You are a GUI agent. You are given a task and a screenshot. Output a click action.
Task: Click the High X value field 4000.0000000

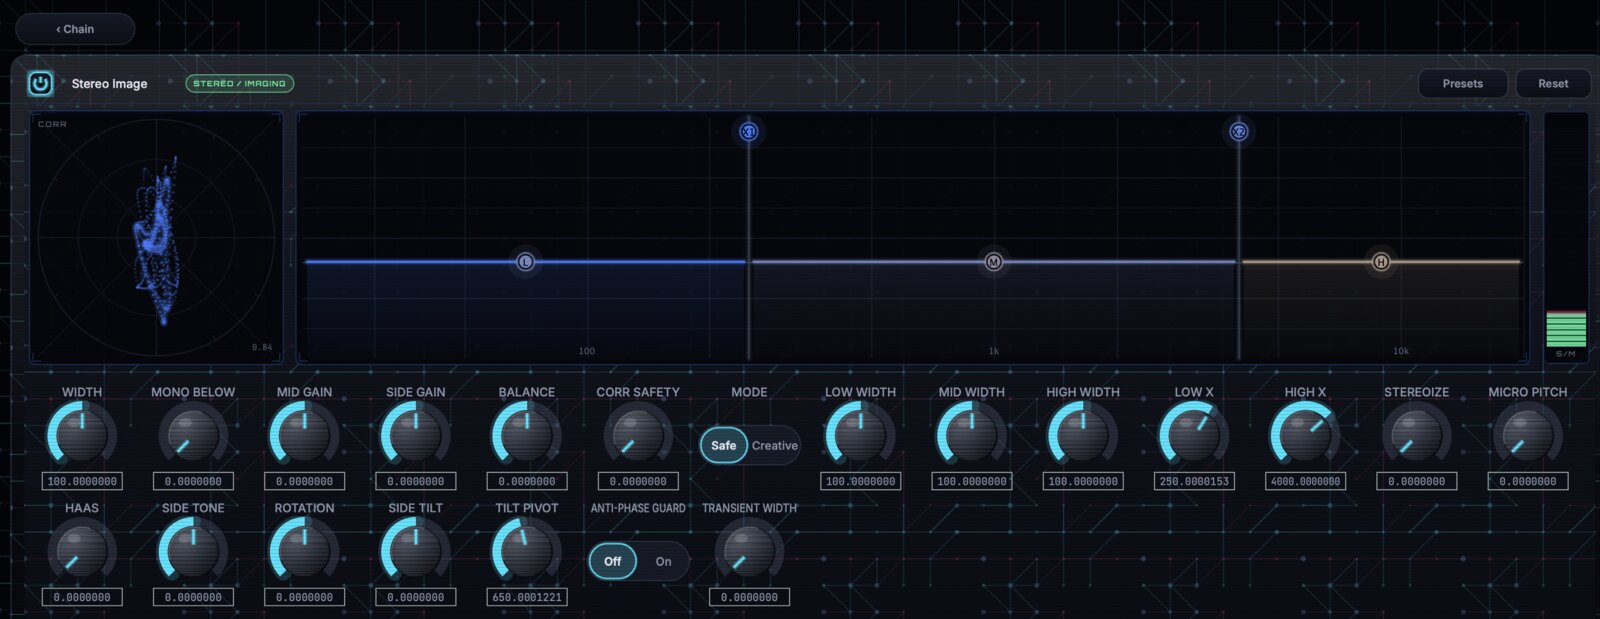[x=1305, y=481]
